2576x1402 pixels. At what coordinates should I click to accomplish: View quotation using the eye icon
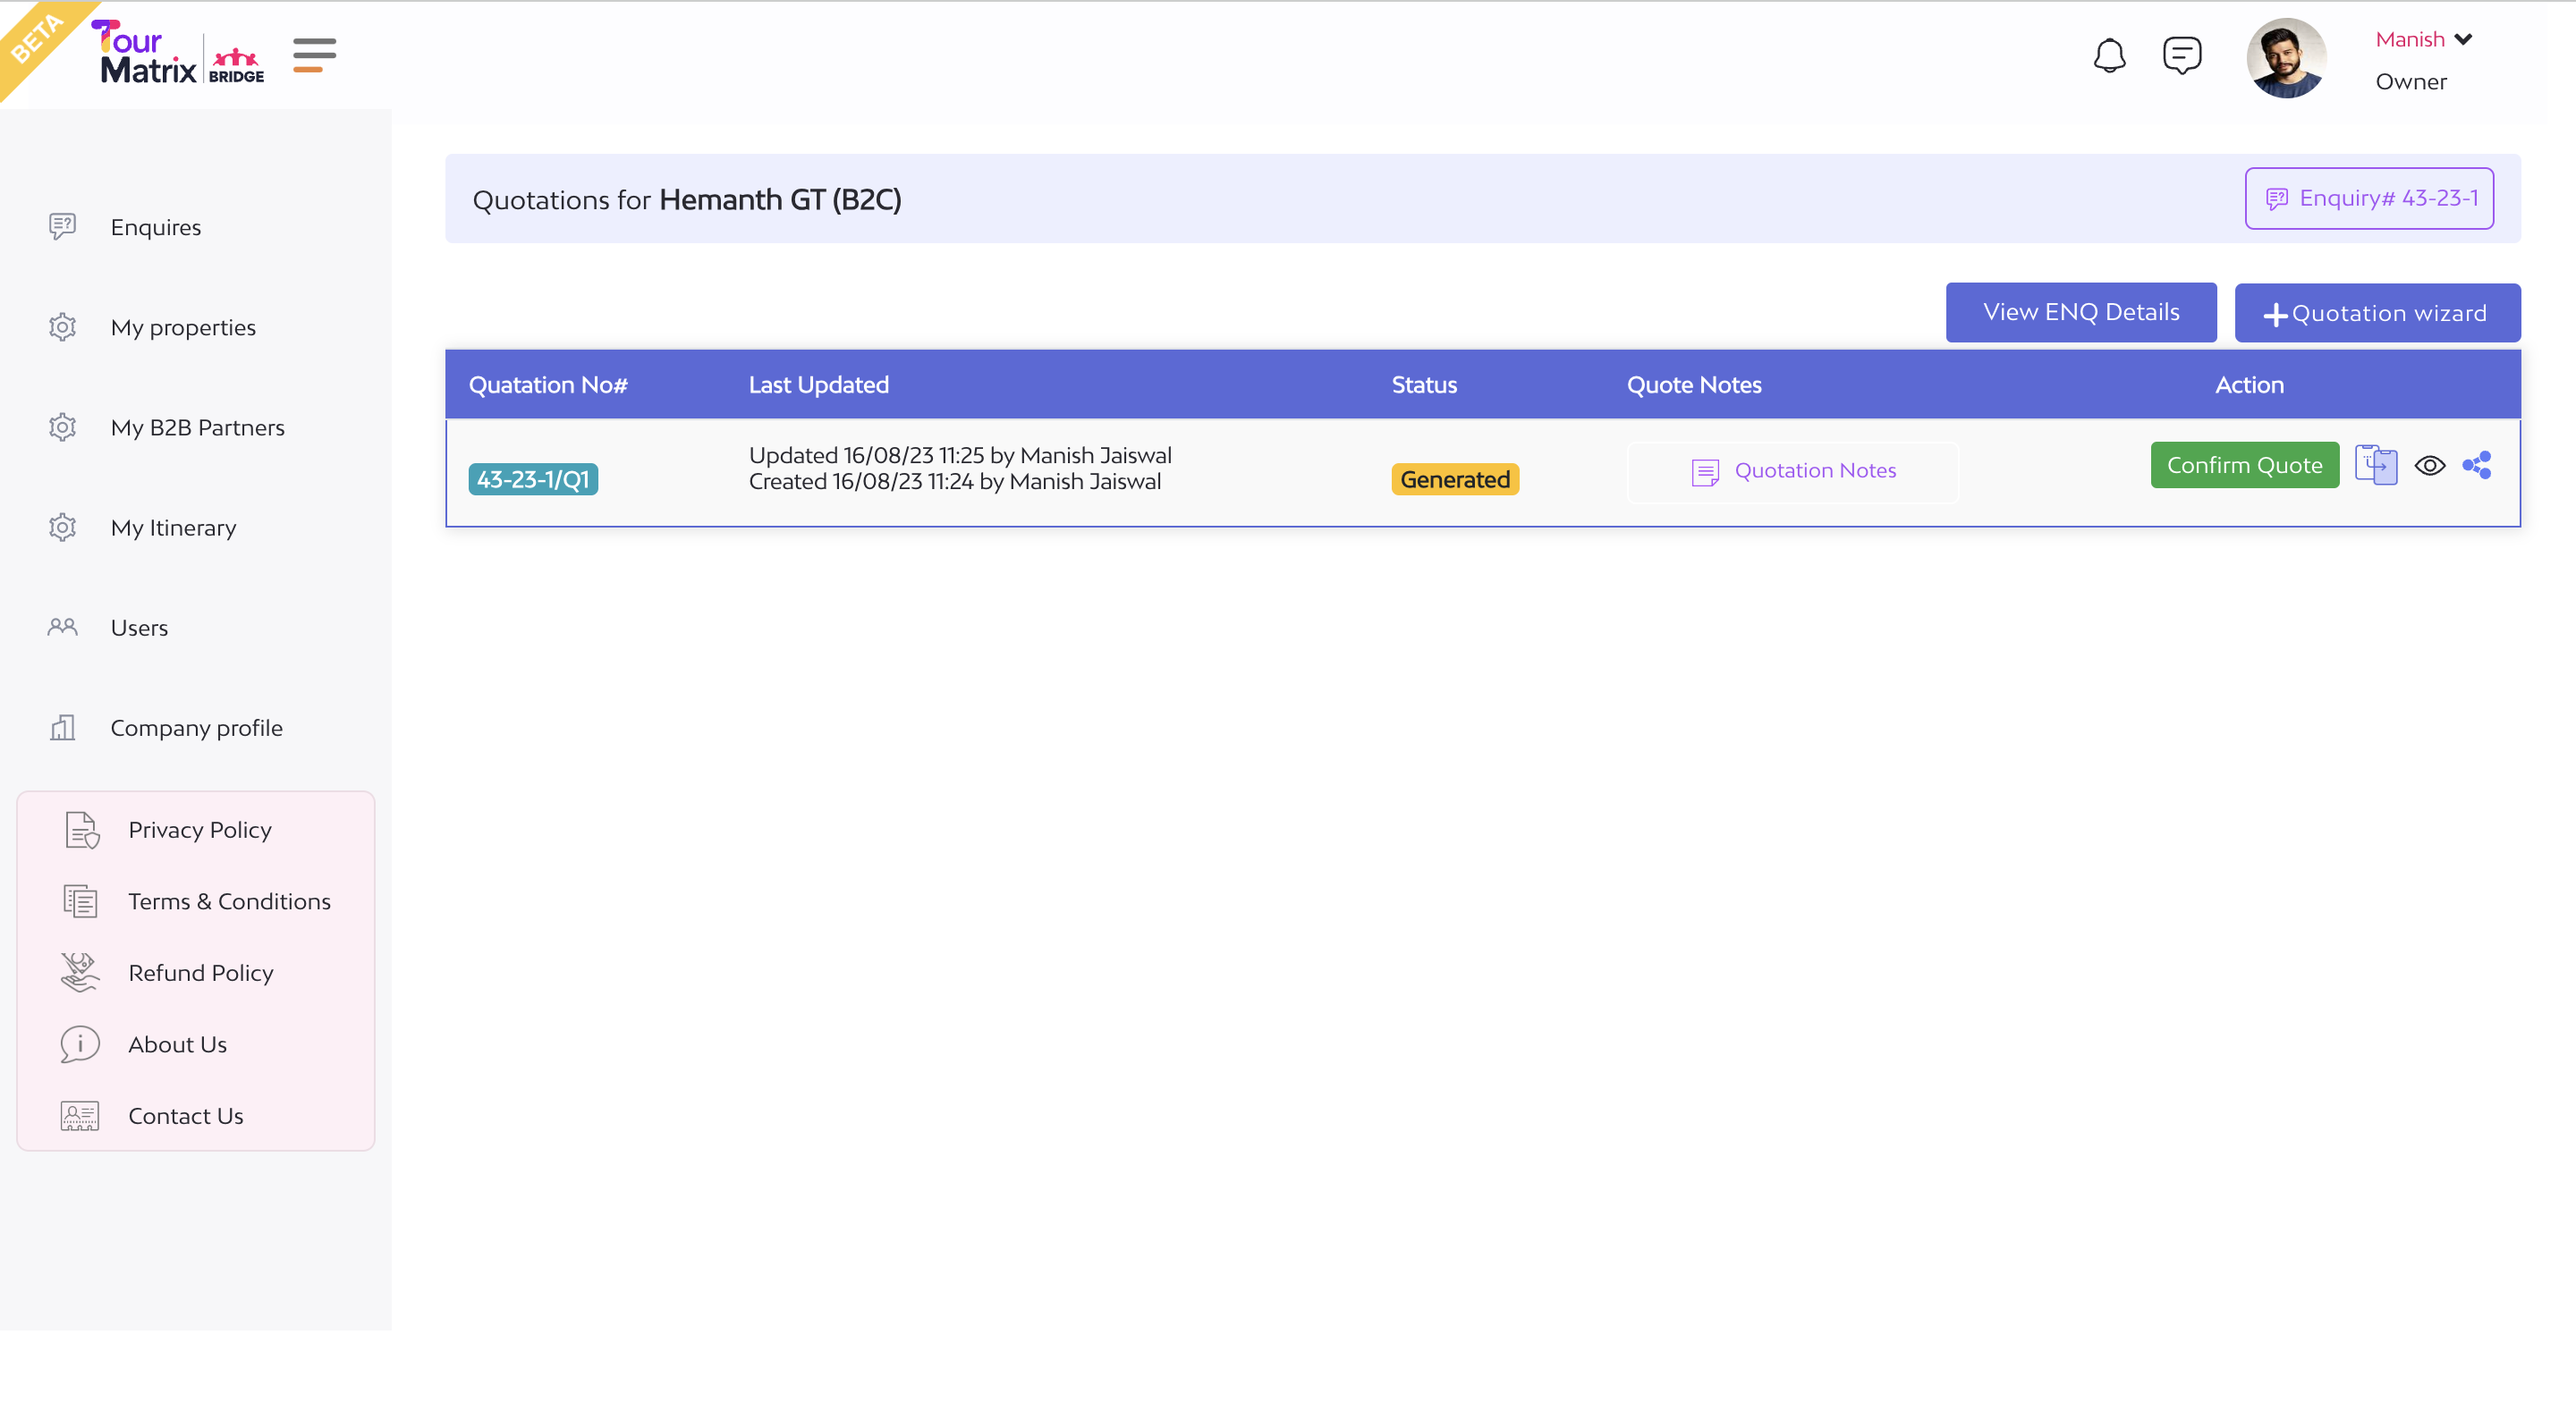2429,465
